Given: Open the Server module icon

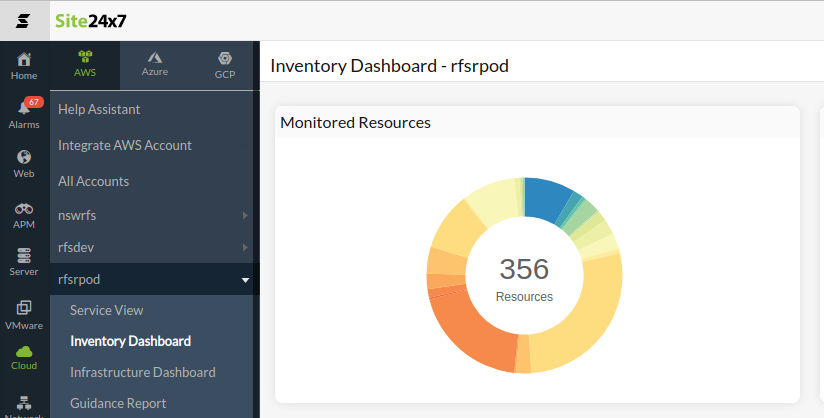Looking at the screenshot, I should pos(24,256).
